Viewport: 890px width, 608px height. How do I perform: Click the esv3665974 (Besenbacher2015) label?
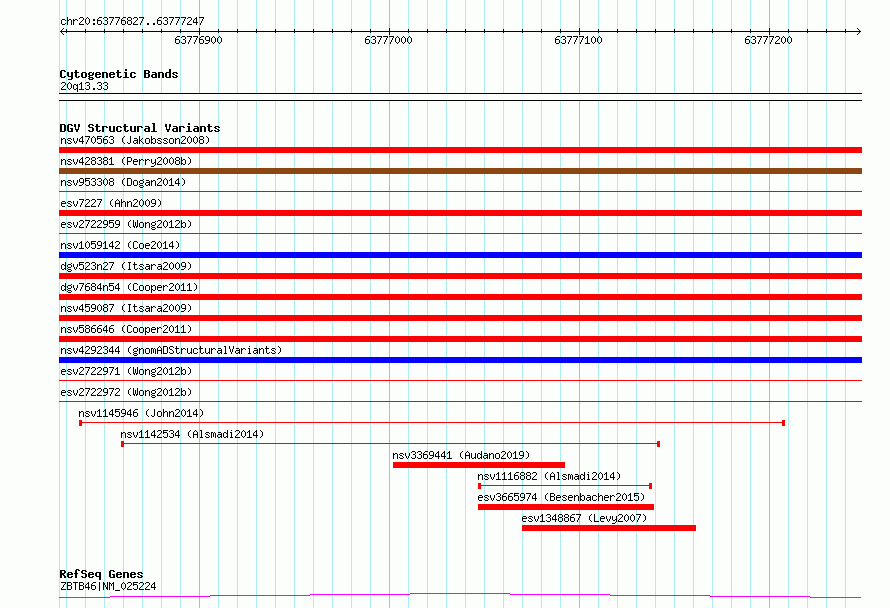(561, 497)
